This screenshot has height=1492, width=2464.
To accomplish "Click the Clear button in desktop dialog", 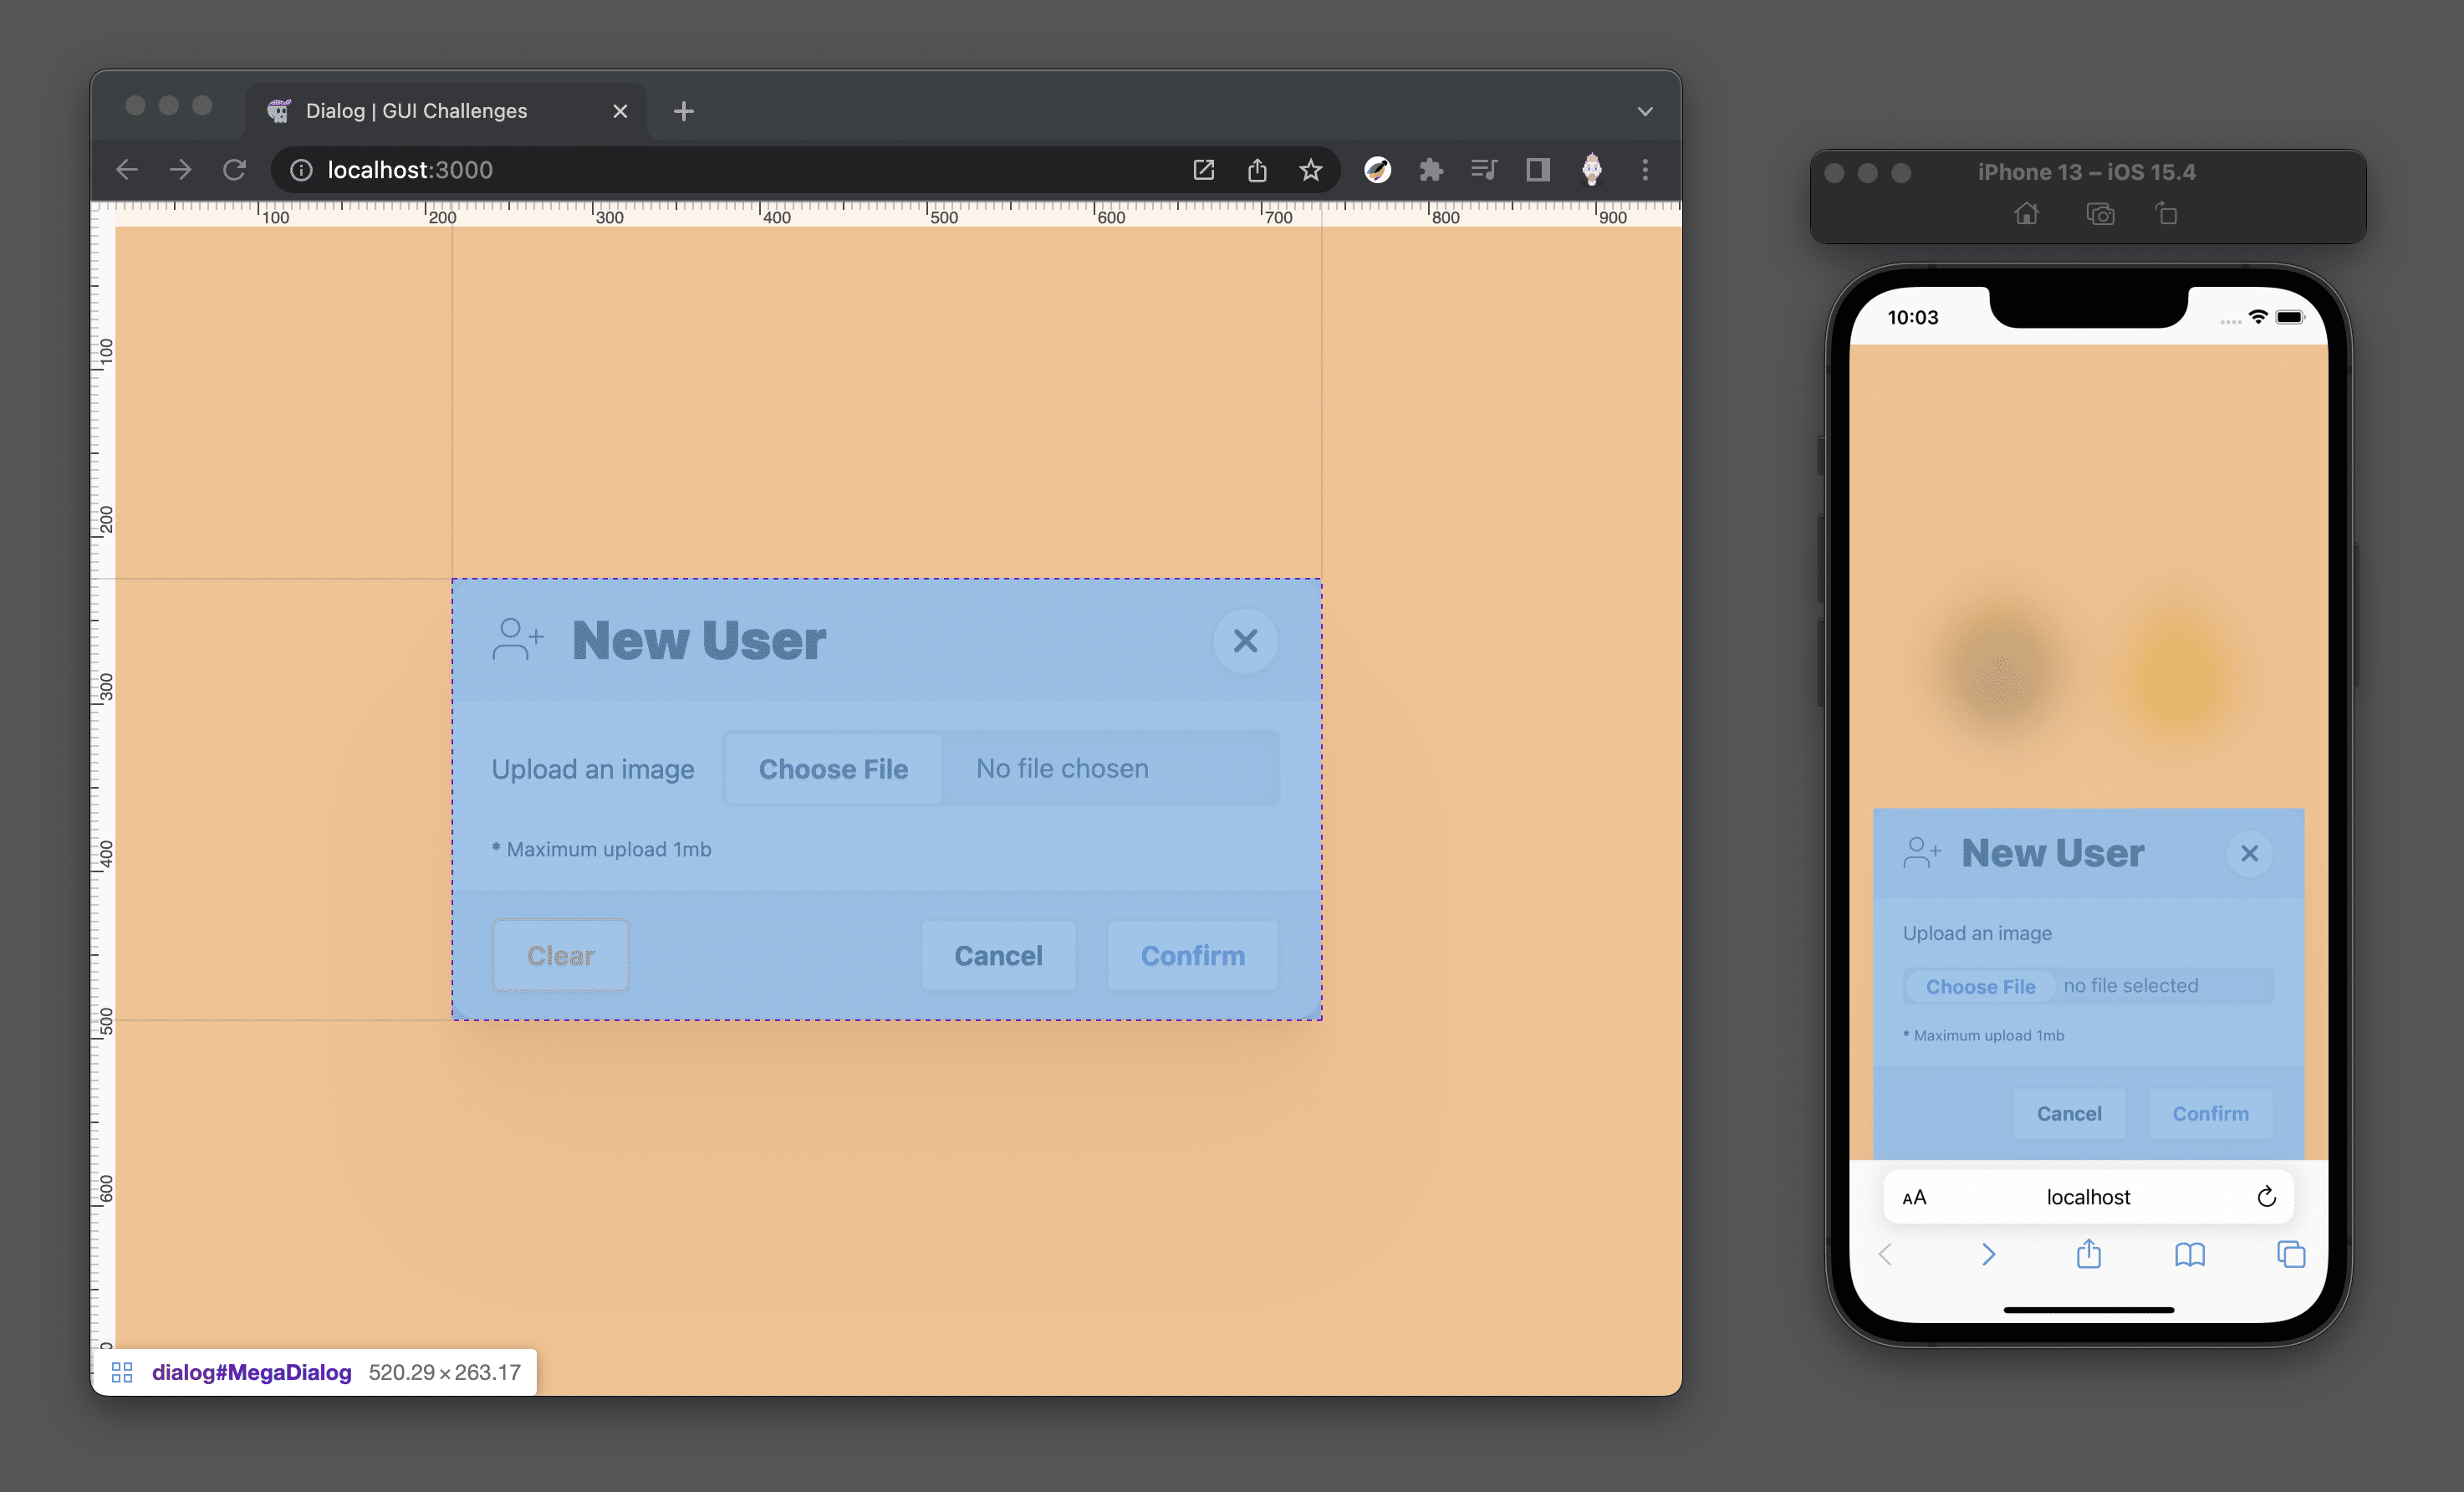I will 559,955.
